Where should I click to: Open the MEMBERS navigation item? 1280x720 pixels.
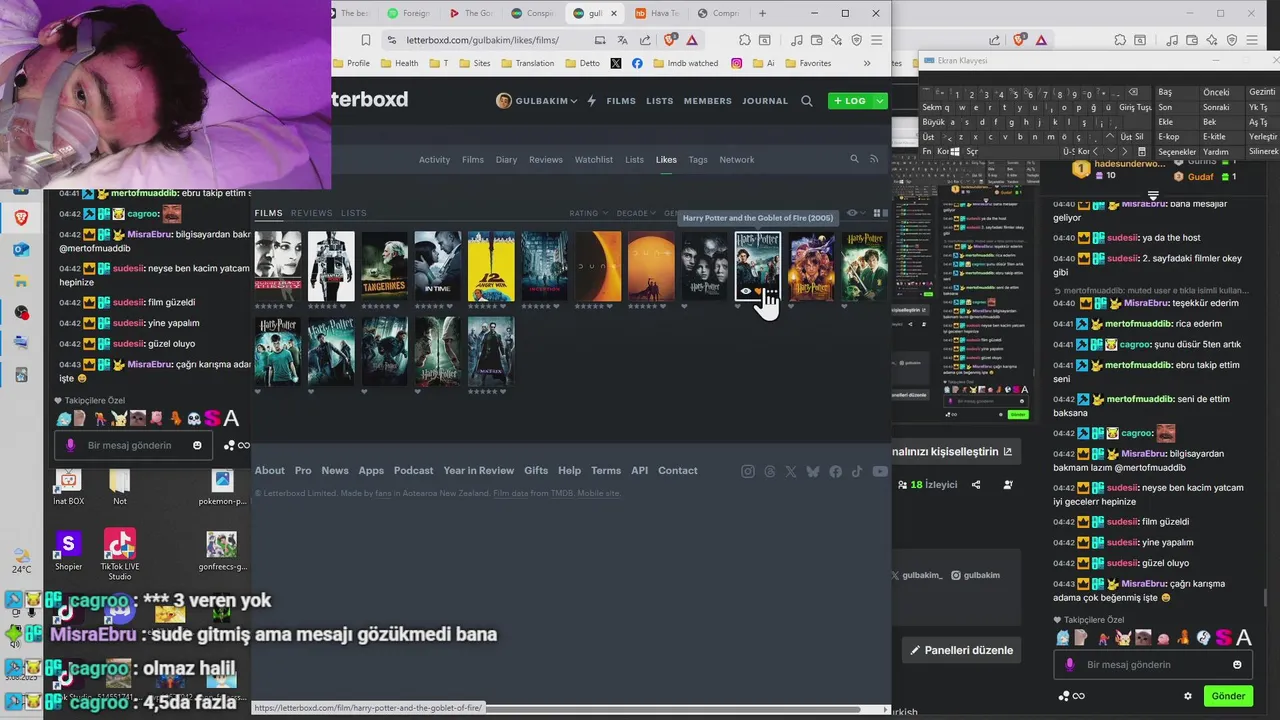(707, 101)
